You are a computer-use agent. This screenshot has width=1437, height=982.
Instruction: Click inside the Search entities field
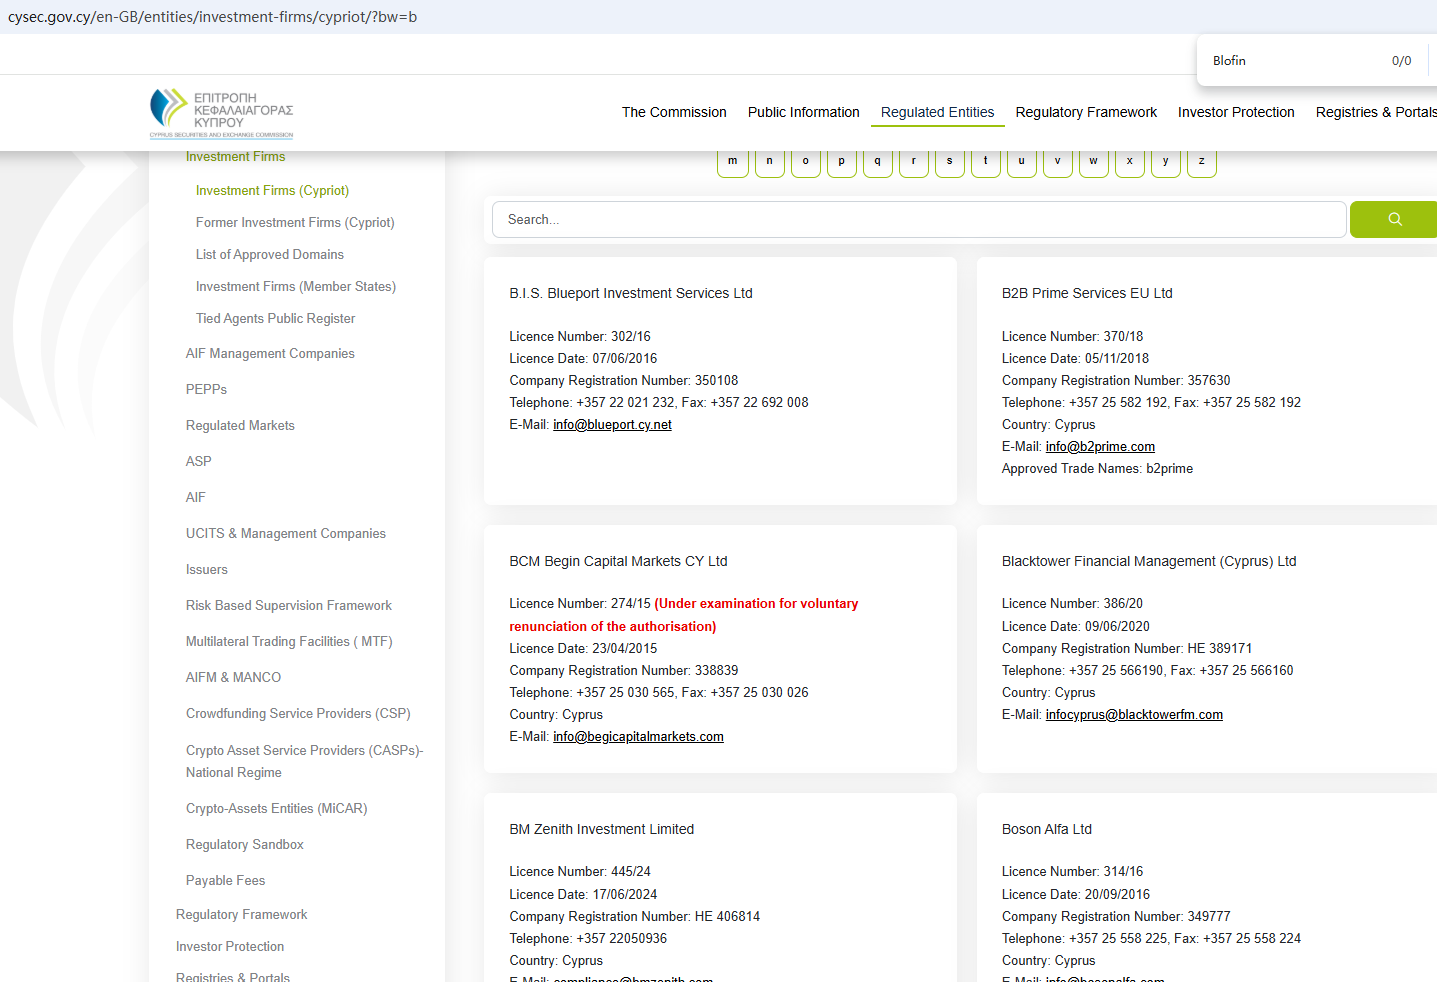pos(918,220)
